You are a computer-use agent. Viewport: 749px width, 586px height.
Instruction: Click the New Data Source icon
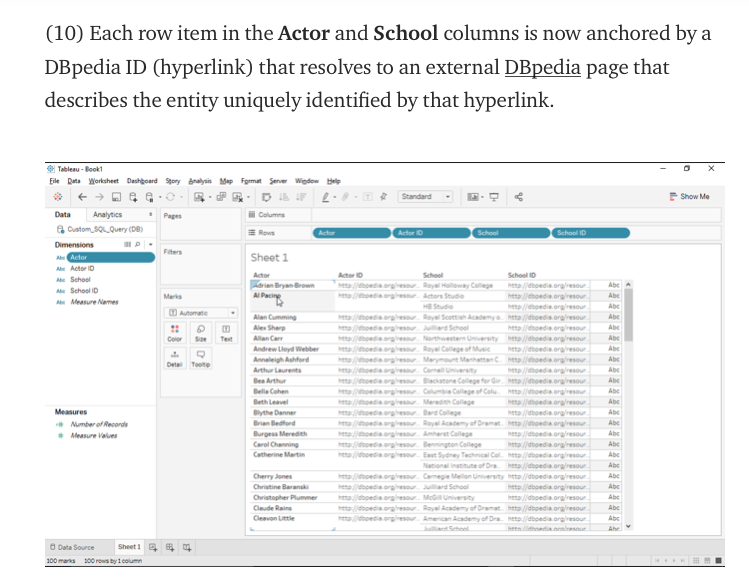pos(133,197)
